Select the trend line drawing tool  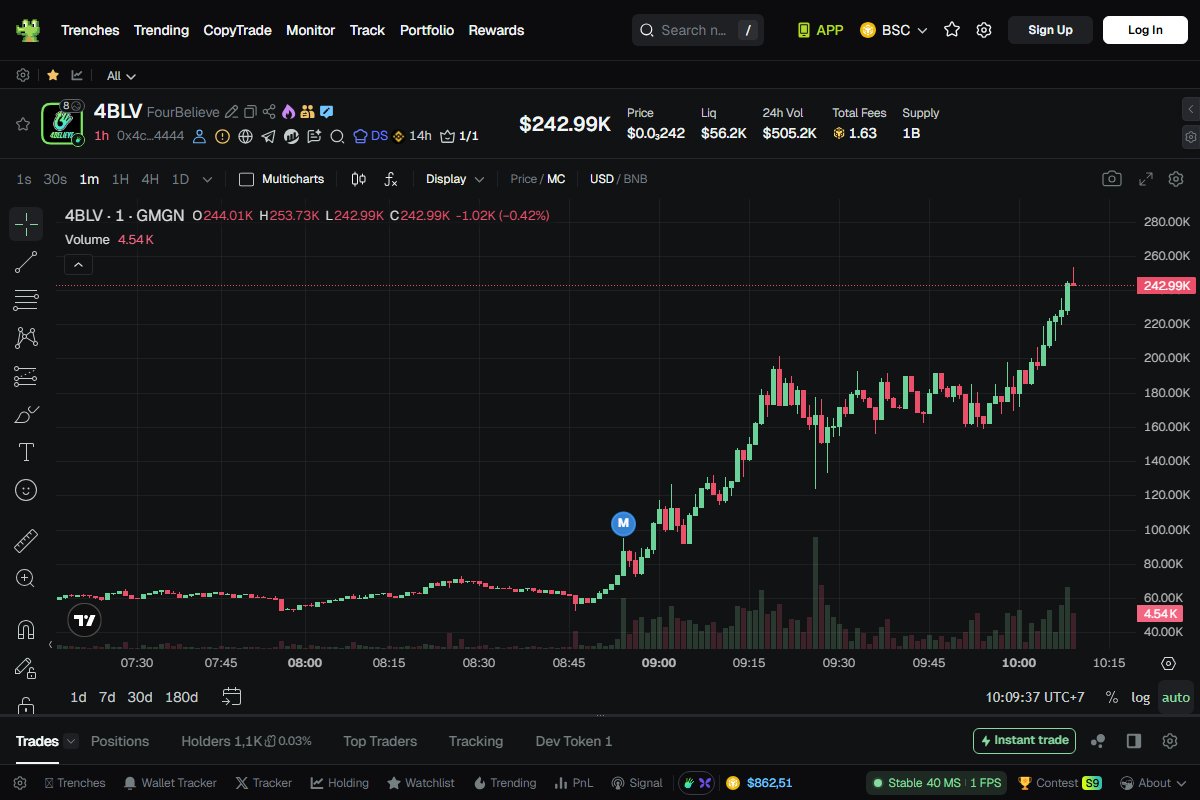tap(26, 262)
